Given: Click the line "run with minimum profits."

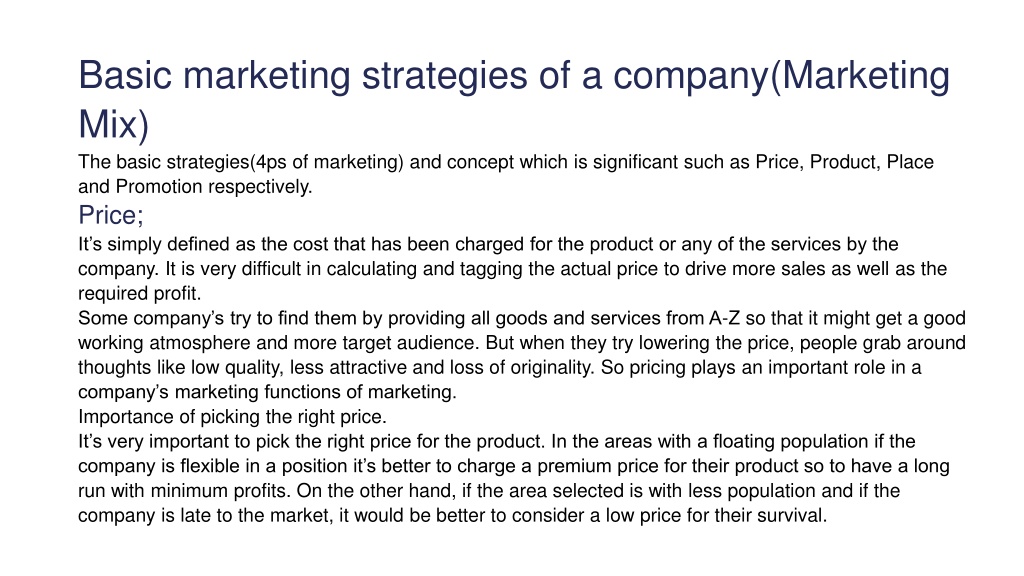Looking at the screenshot, I should coord(489,491).
